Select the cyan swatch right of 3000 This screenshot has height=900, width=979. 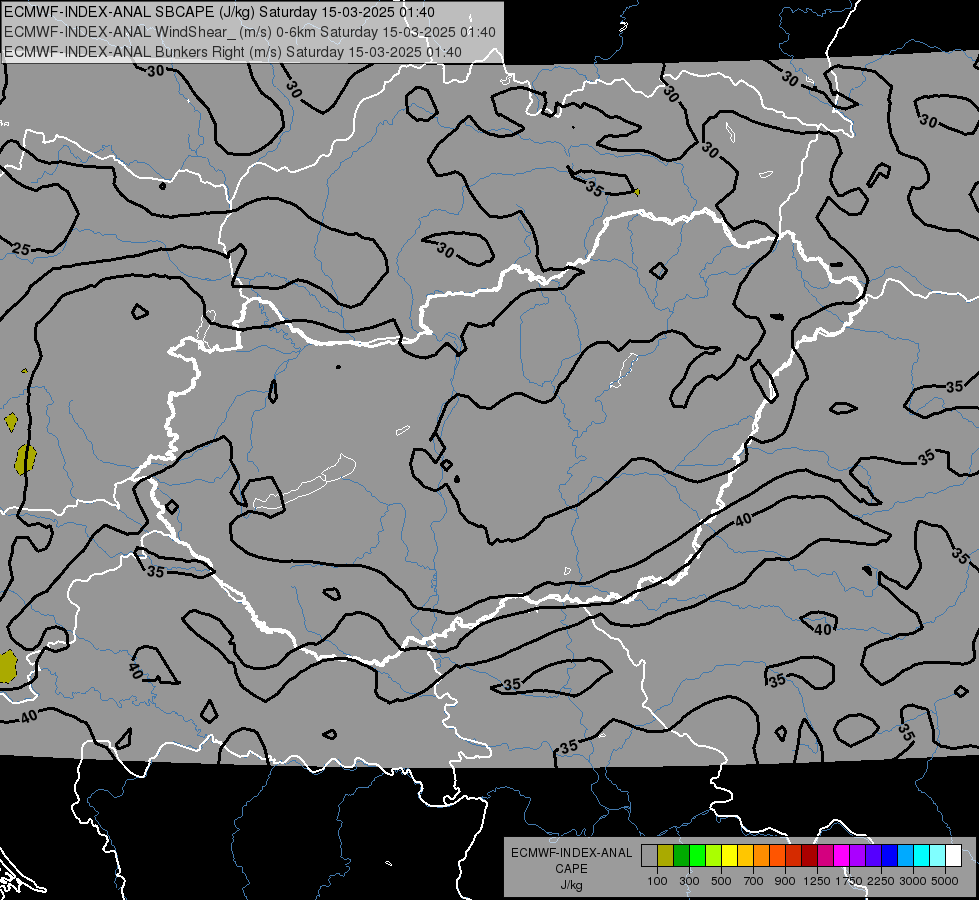point(922,855)
